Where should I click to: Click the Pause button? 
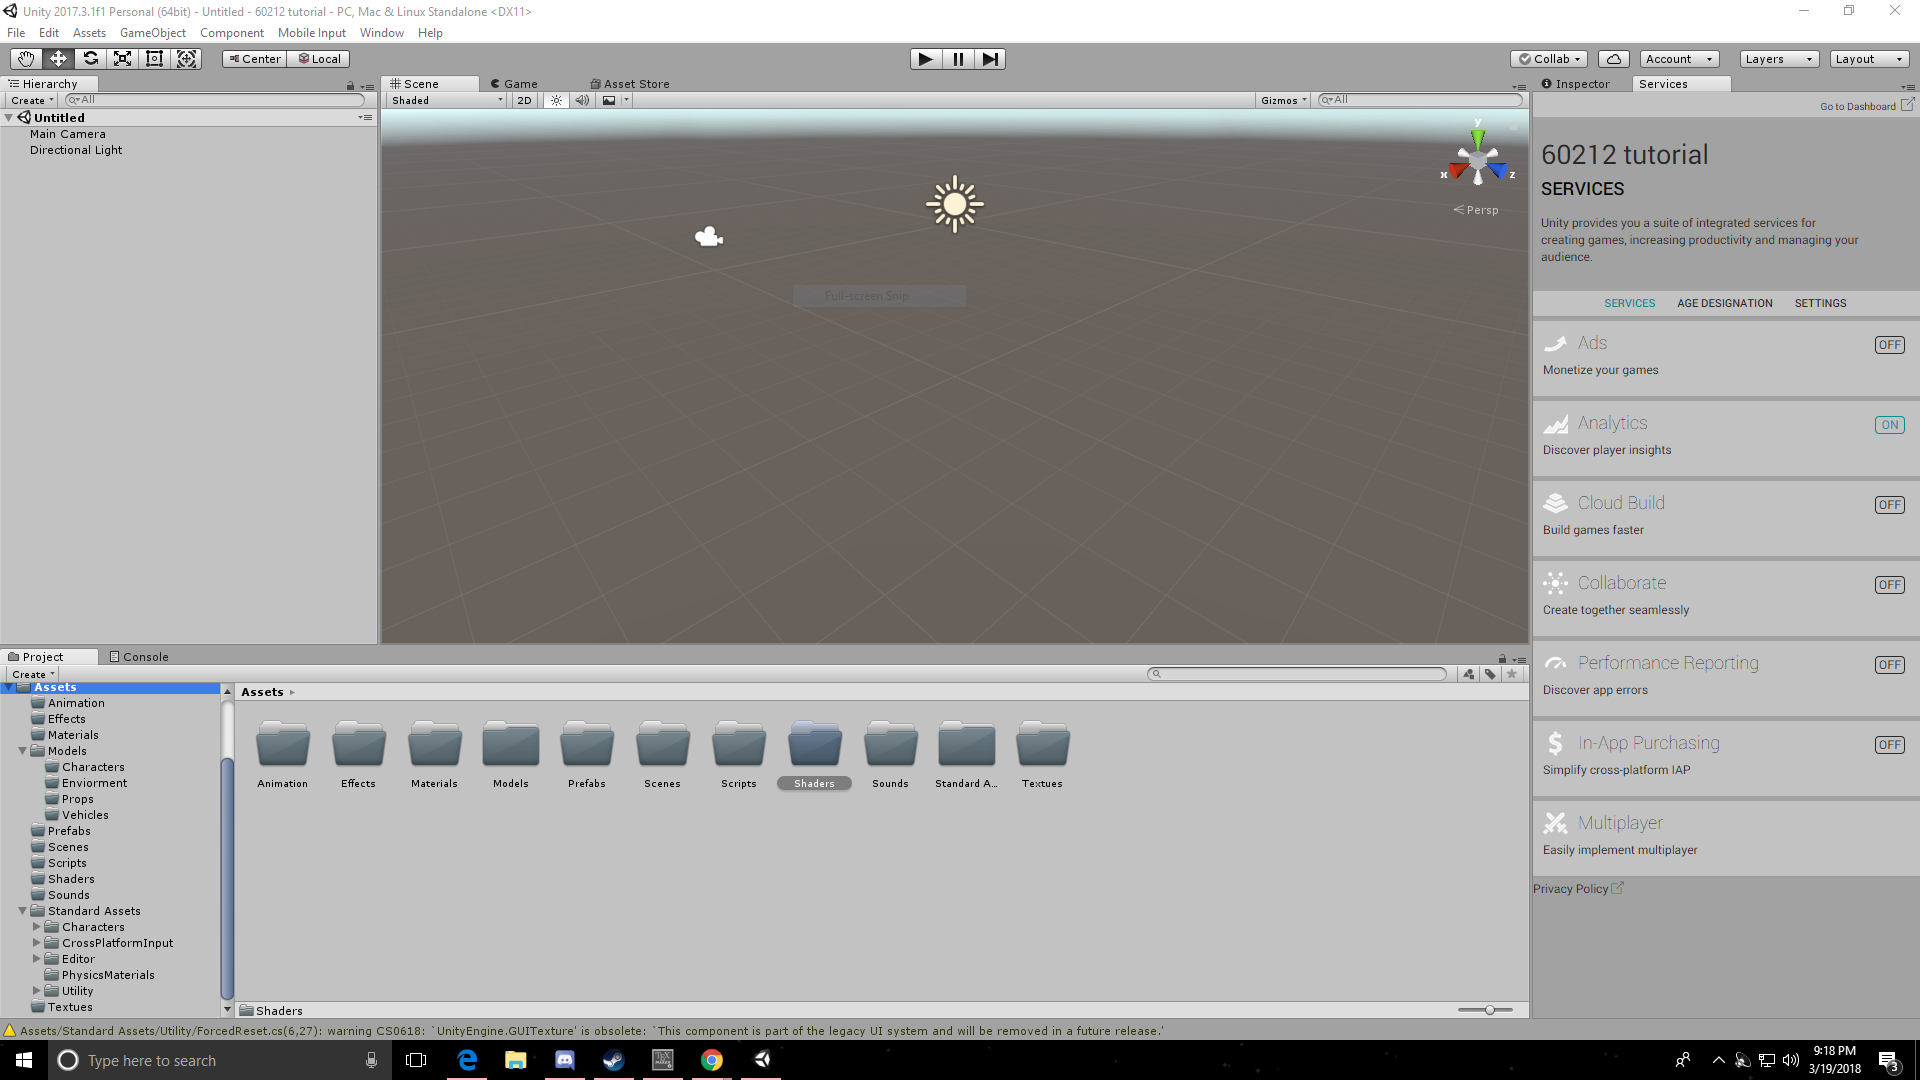pyautogui.click(x=958, y=59)
